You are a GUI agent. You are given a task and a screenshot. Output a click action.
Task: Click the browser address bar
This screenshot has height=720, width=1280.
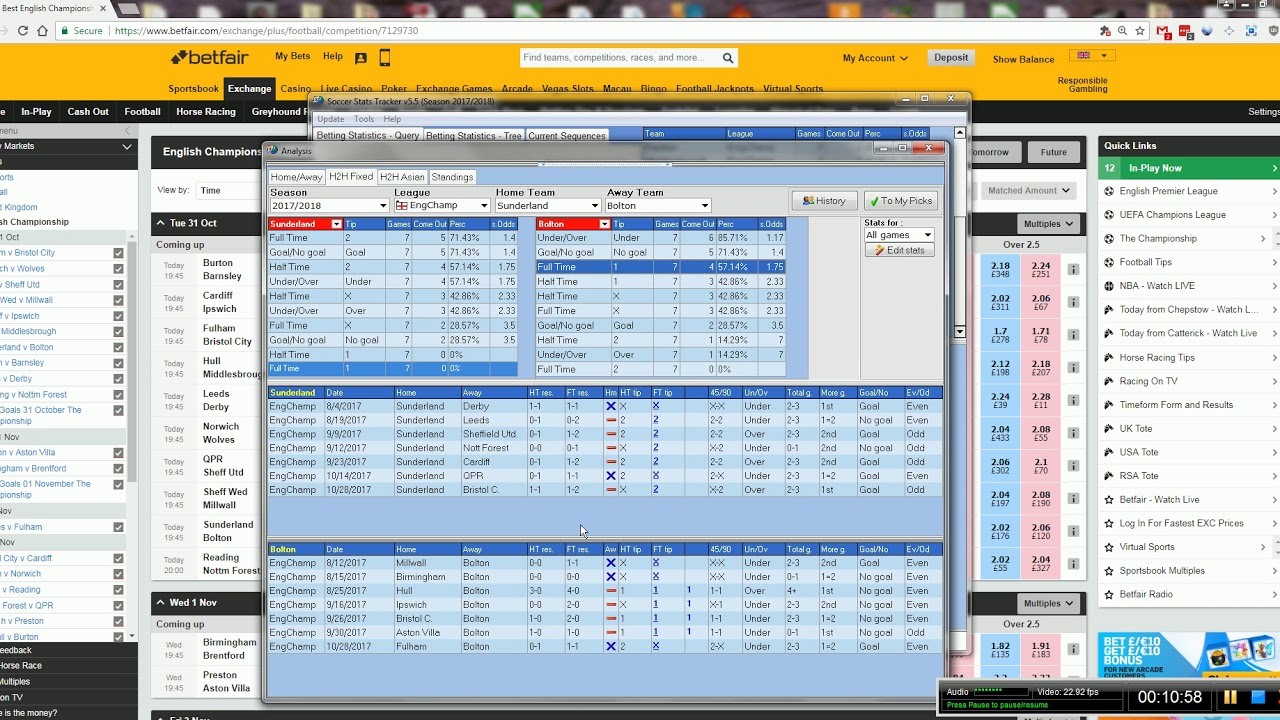[x=600, y=31]
